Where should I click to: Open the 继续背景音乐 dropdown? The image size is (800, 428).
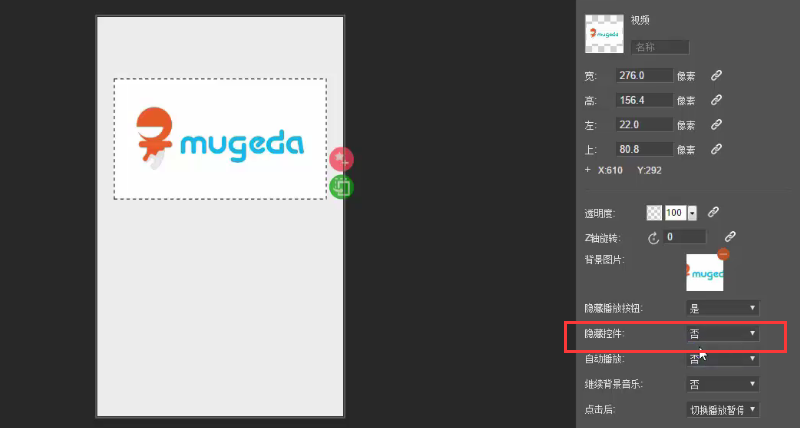pyautogui.click(x=722, y=384)
